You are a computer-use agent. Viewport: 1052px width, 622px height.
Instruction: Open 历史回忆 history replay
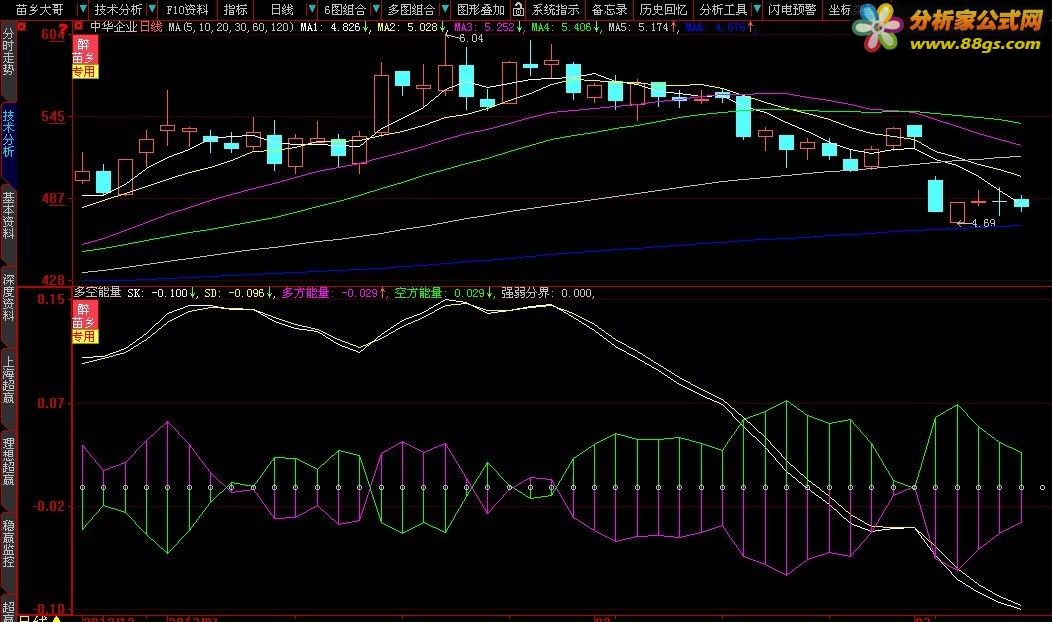pyautogui.click(x=663, y=9)
